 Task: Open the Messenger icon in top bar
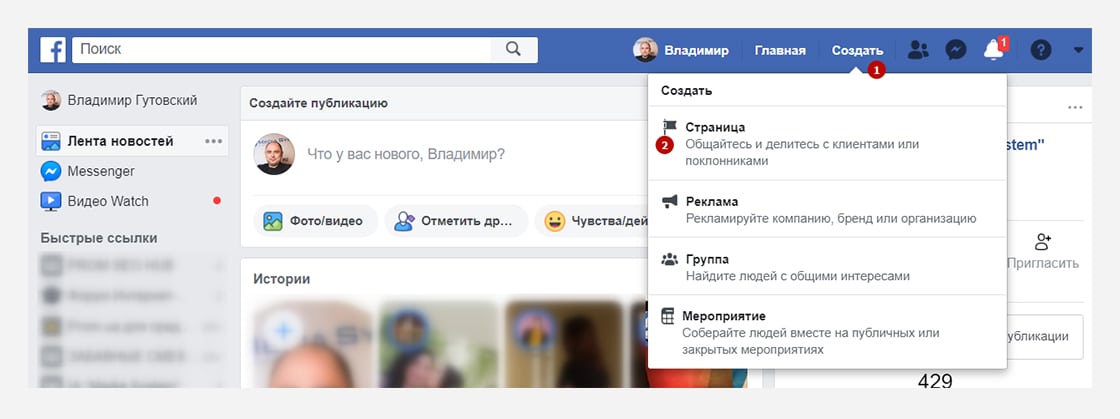click(956, 50)
